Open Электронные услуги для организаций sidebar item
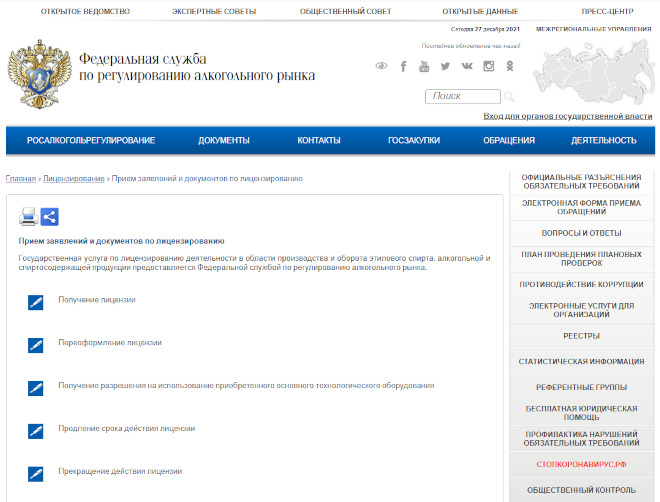 pyautogui.click(x=581, y=310)
